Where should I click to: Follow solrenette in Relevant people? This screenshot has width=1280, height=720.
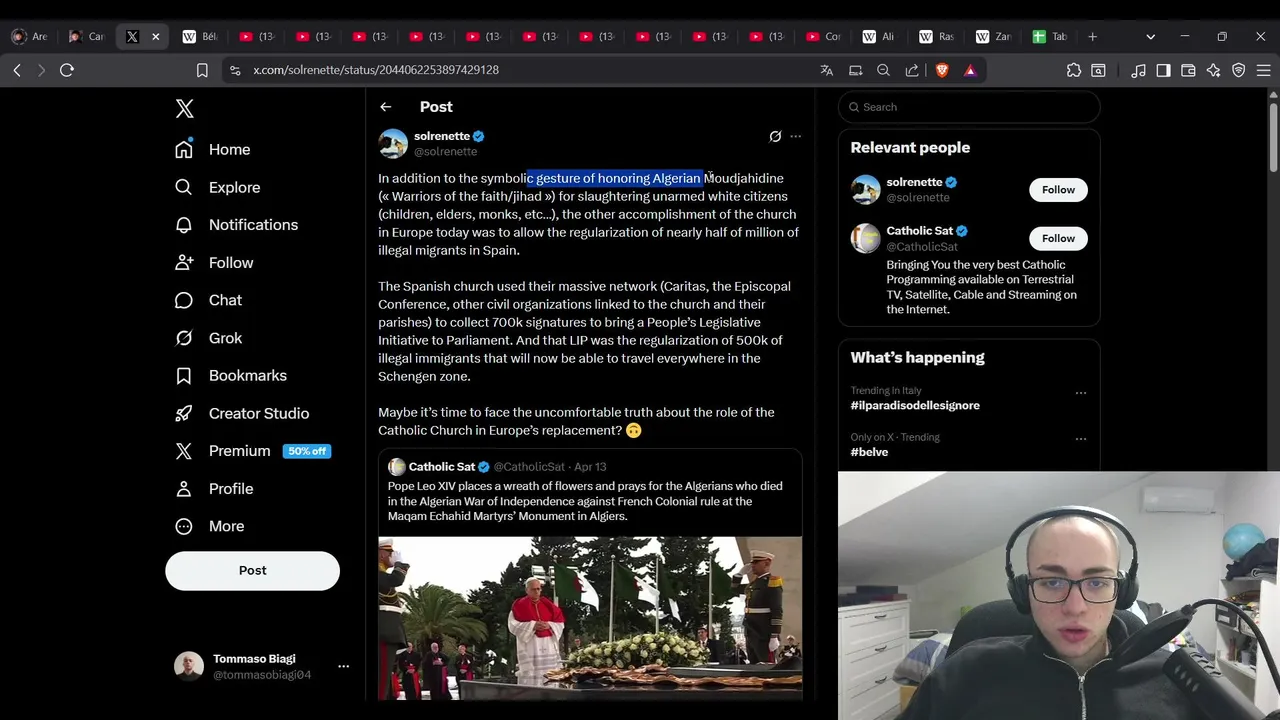point(1058,190)
